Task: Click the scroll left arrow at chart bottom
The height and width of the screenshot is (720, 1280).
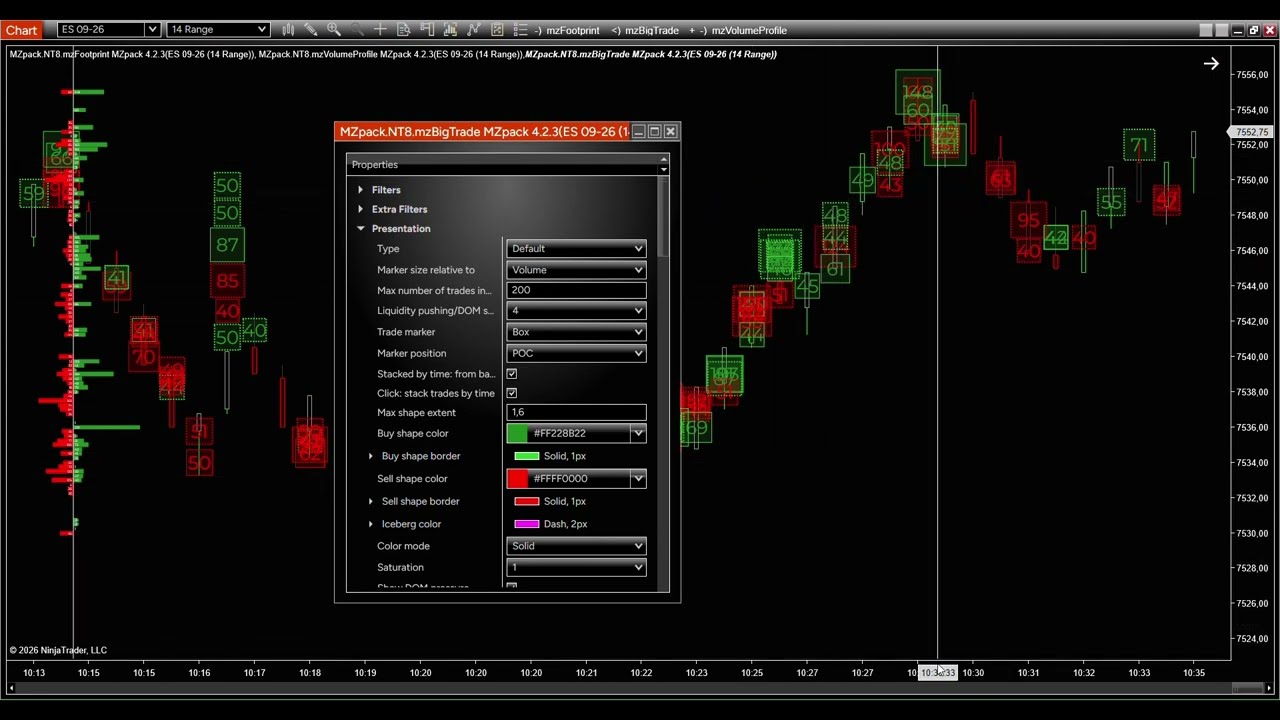Action: tap(12, 688)
